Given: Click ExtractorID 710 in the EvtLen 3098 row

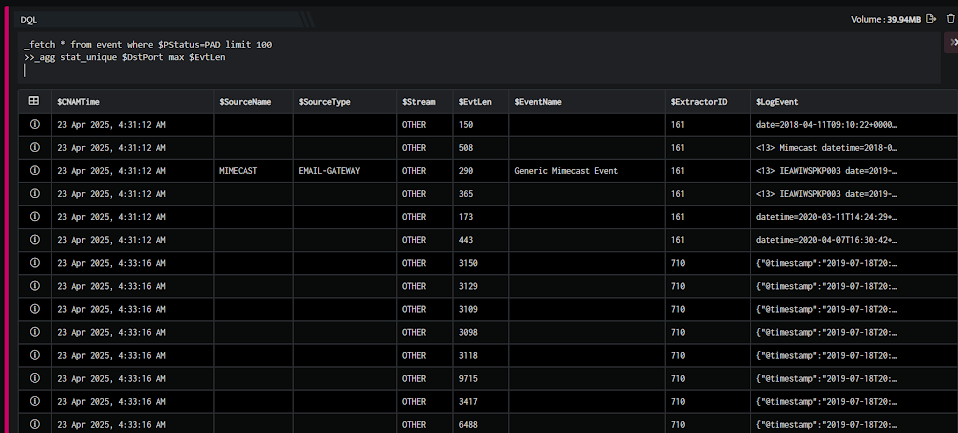Looking at the screenshot, I should (x=678, y=332).
